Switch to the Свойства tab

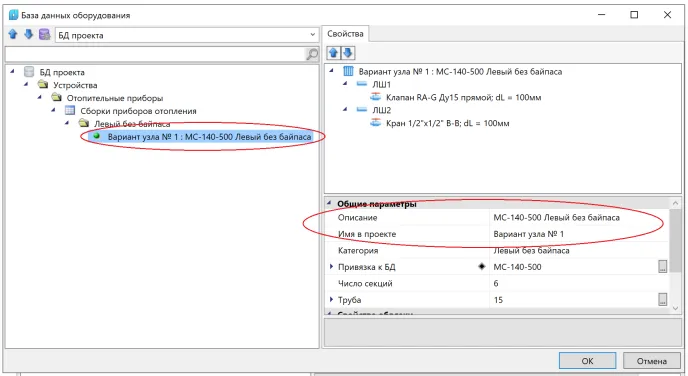(x=345, y=34)
